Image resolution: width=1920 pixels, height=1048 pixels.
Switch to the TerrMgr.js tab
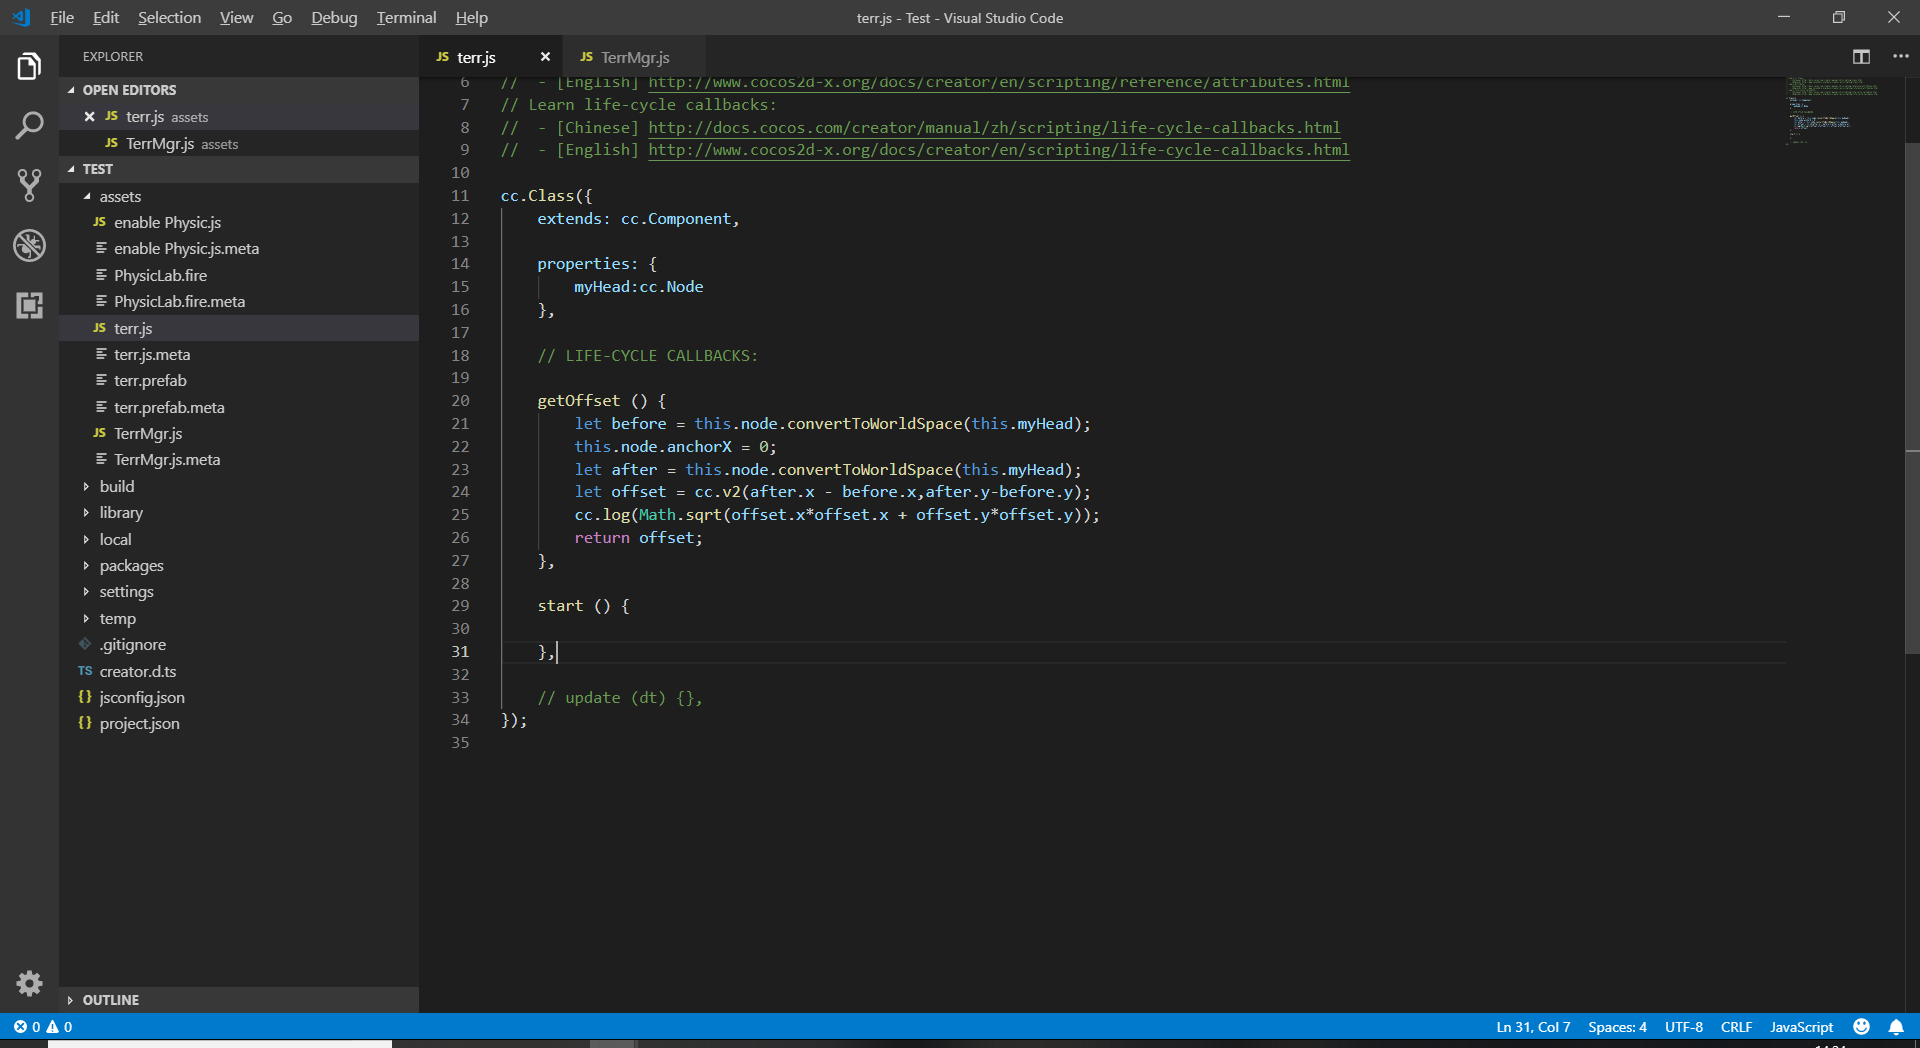(634, 58)
